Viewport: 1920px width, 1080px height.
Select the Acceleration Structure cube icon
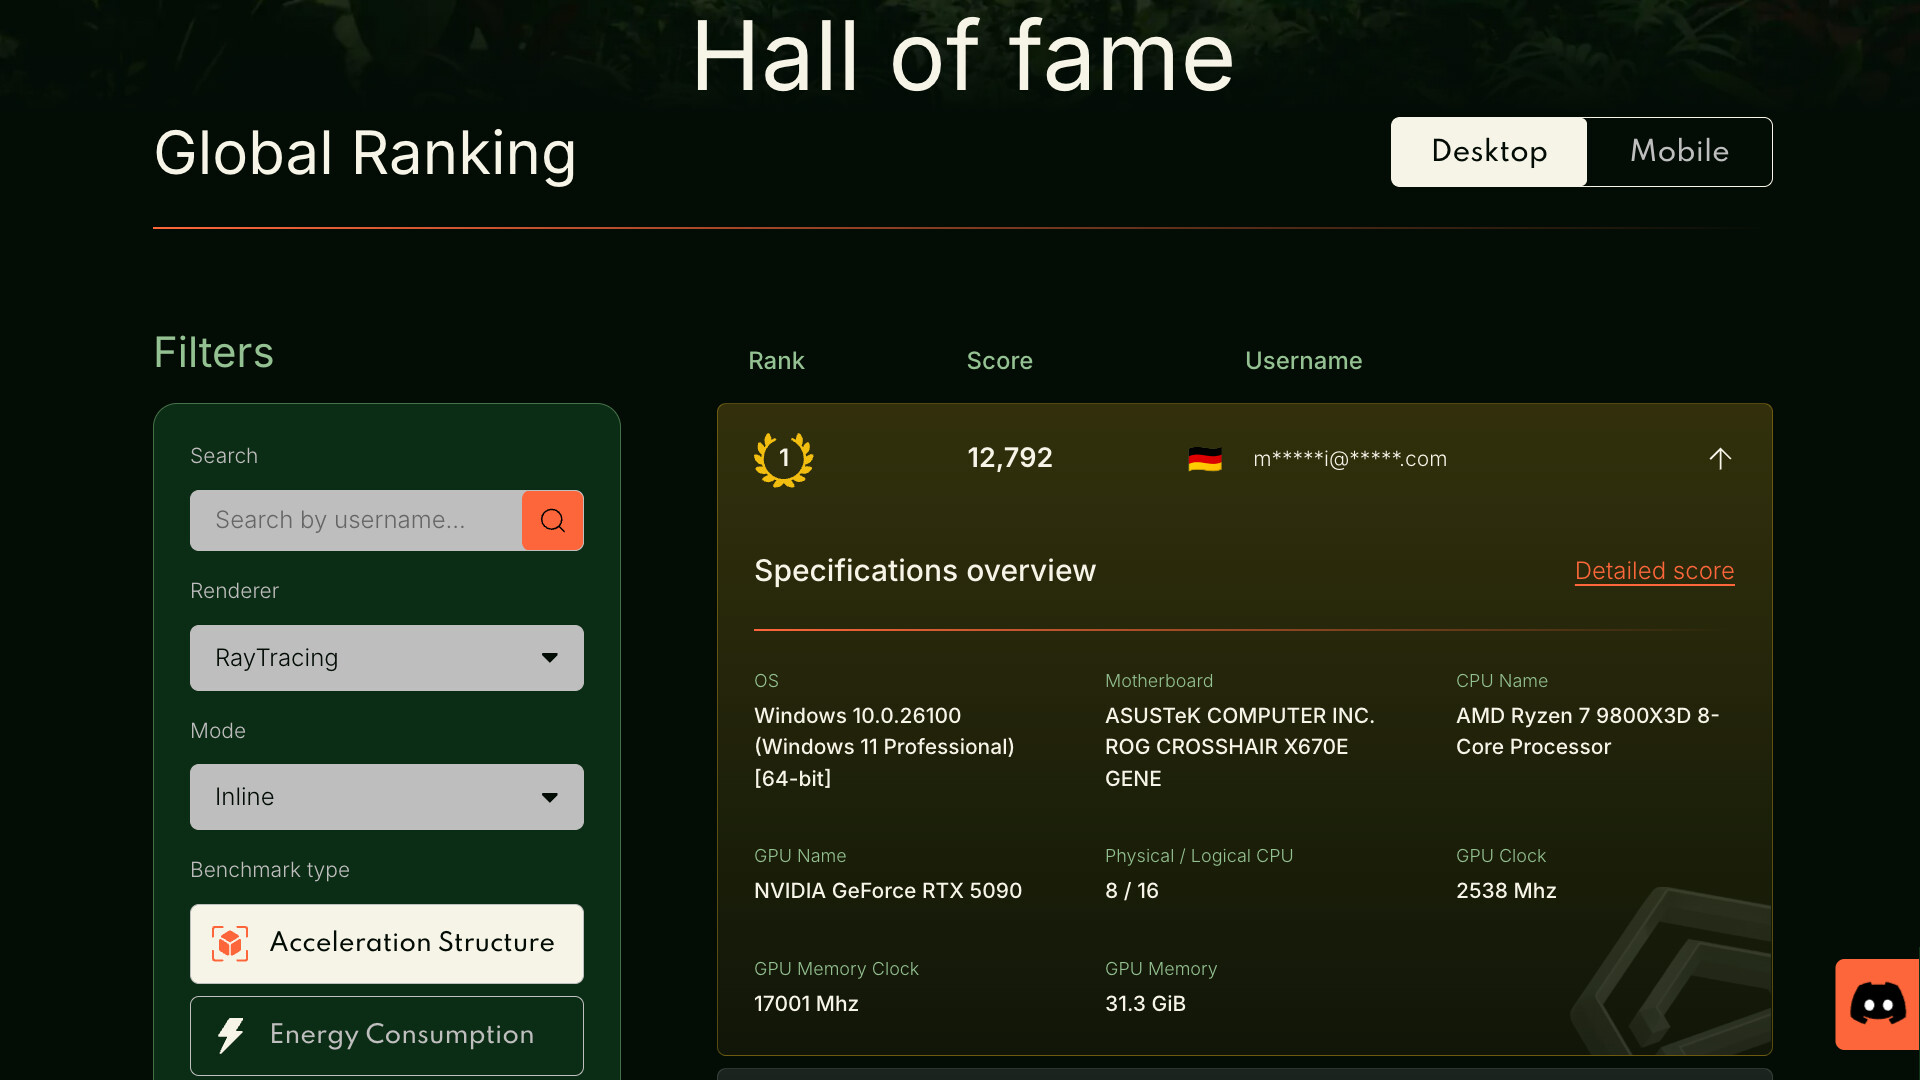(x=229, y=943)
